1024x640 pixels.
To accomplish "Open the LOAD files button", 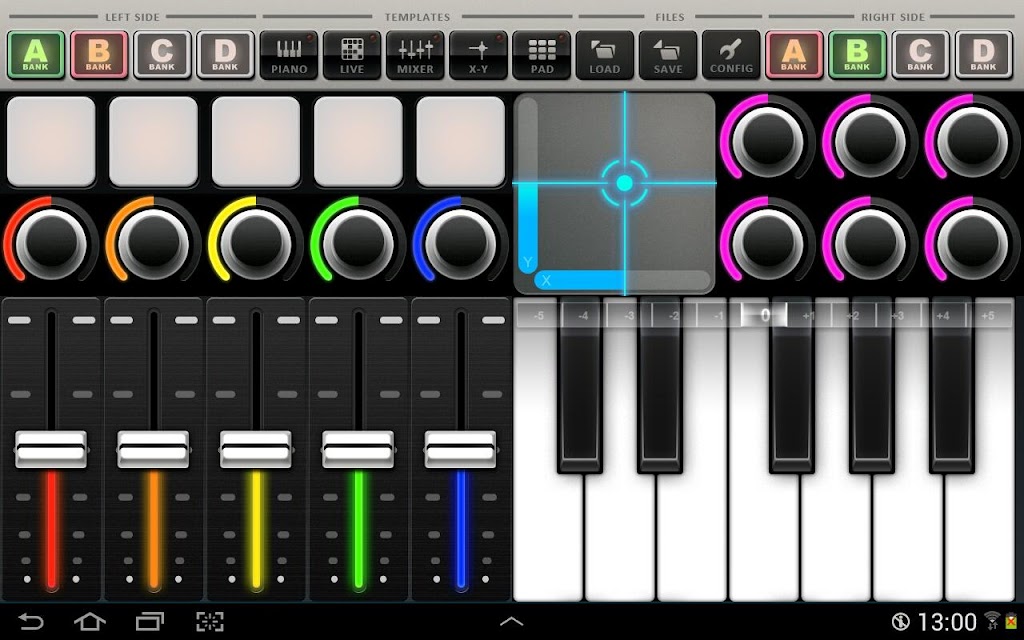I will [605, 56].
